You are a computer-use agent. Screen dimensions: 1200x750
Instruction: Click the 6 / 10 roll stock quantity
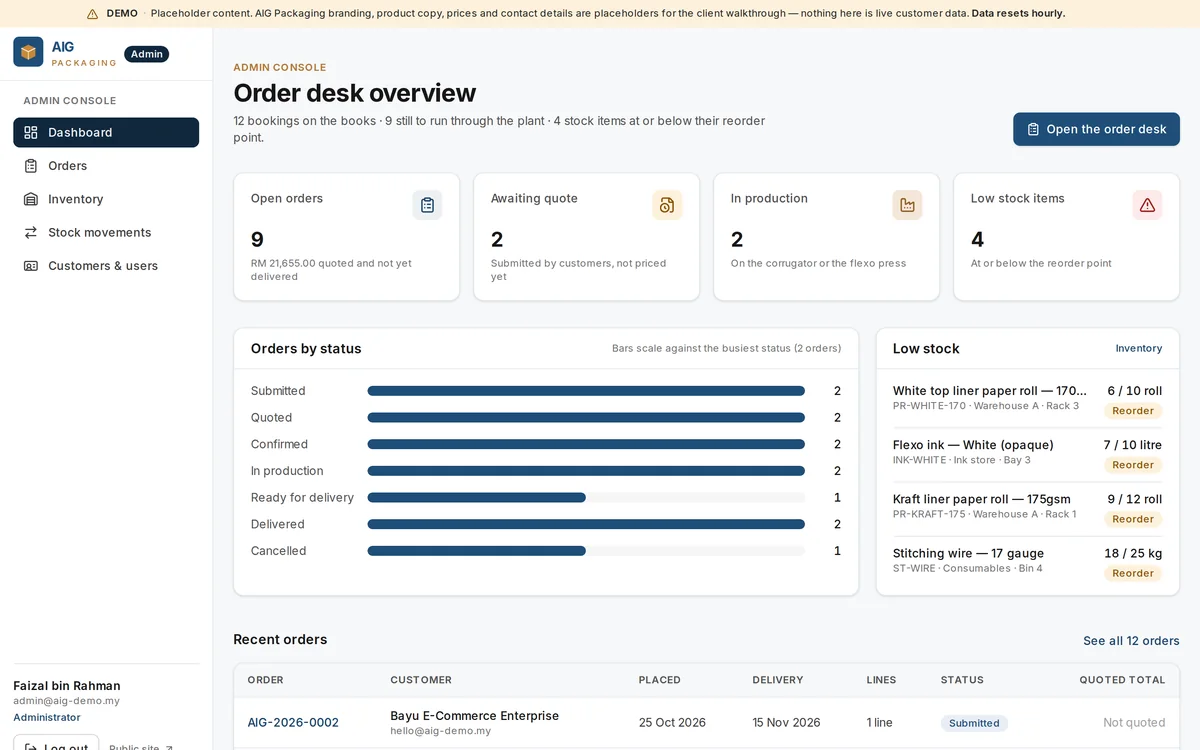point(1134,391)
